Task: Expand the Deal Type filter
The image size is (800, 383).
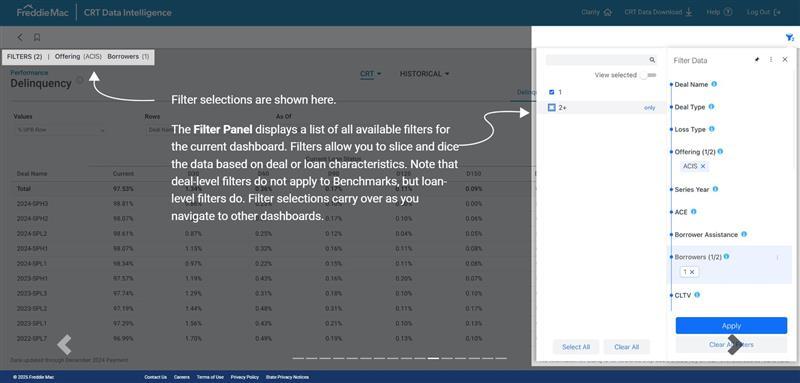Action: 690,107
